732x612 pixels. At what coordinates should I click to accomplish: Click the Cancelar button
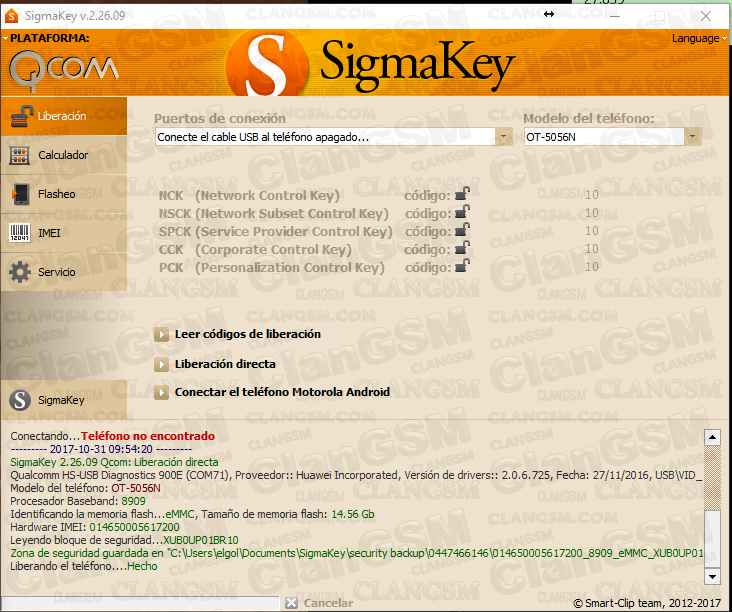click(x=328, y=603)
